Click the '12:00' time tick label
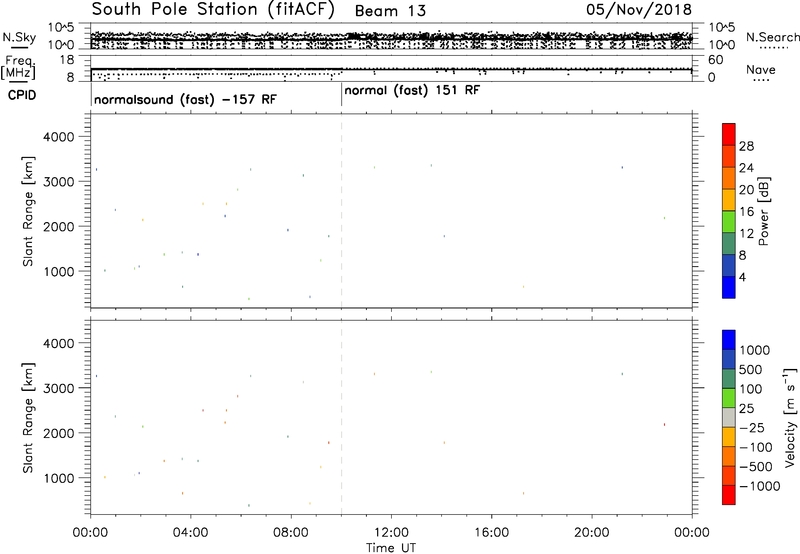This screenshot has height=554, width=800. point(391,533)
